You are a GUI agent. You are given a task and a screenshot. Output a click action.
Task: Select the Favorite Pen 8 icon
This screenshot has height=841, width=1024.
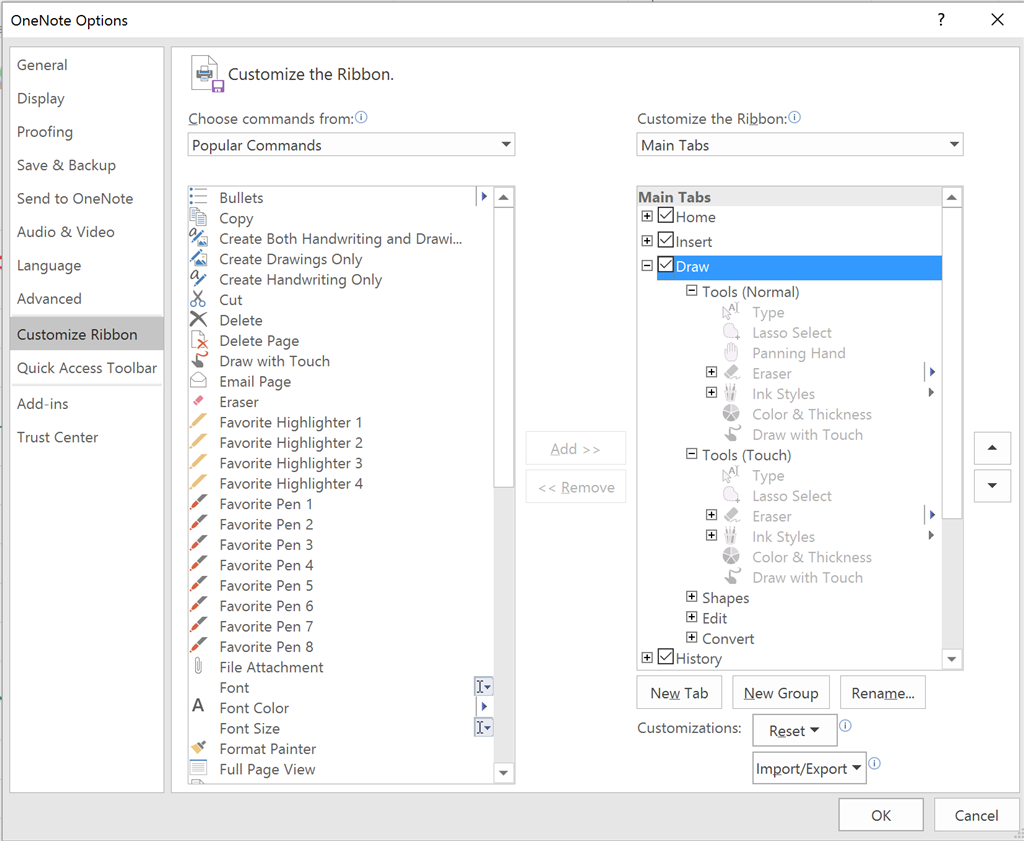pyautogui.click(x=199, y=646)
